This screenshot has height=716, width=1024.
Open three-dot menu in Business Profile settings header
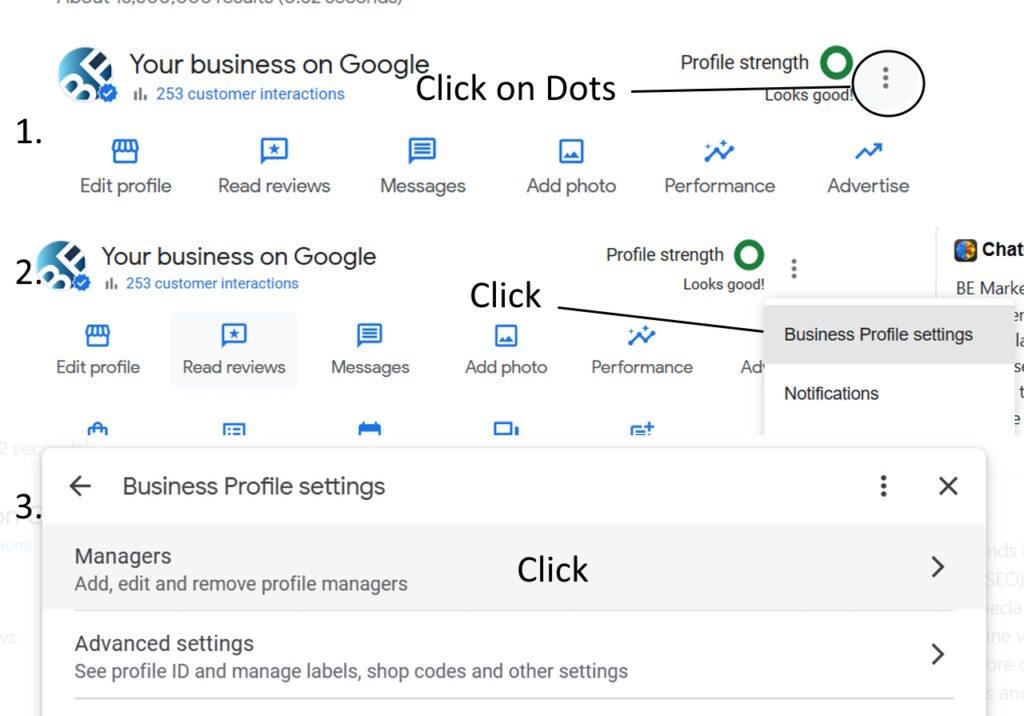coord(883,486)
